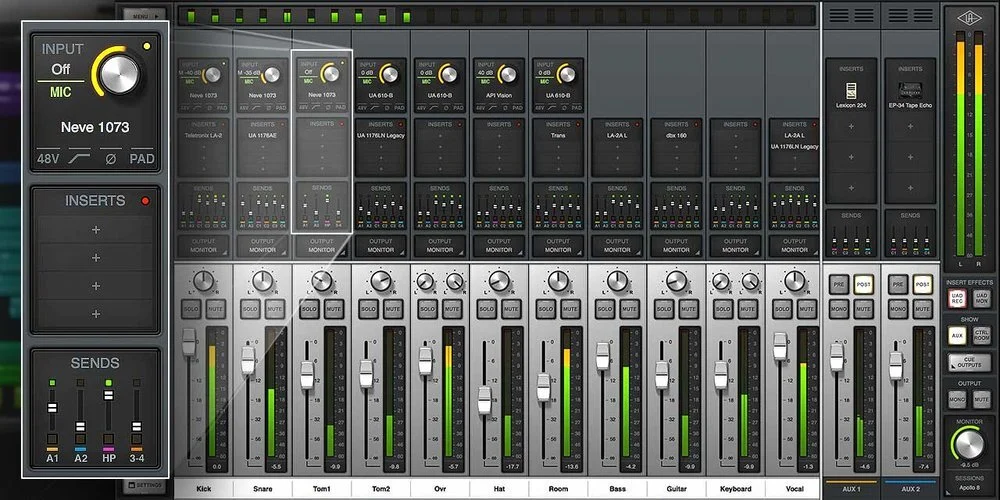Screen dimensions: 1000x500
Task: Select the Guitar channel name label
Action: (676, 489)
